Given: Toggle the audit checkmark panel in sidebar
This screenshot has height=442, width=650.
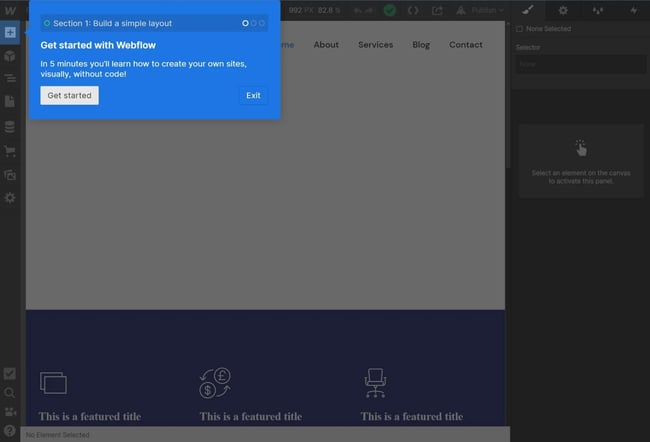Looking at the screenshot, I should pyautogui.click(x=10, y=373).
